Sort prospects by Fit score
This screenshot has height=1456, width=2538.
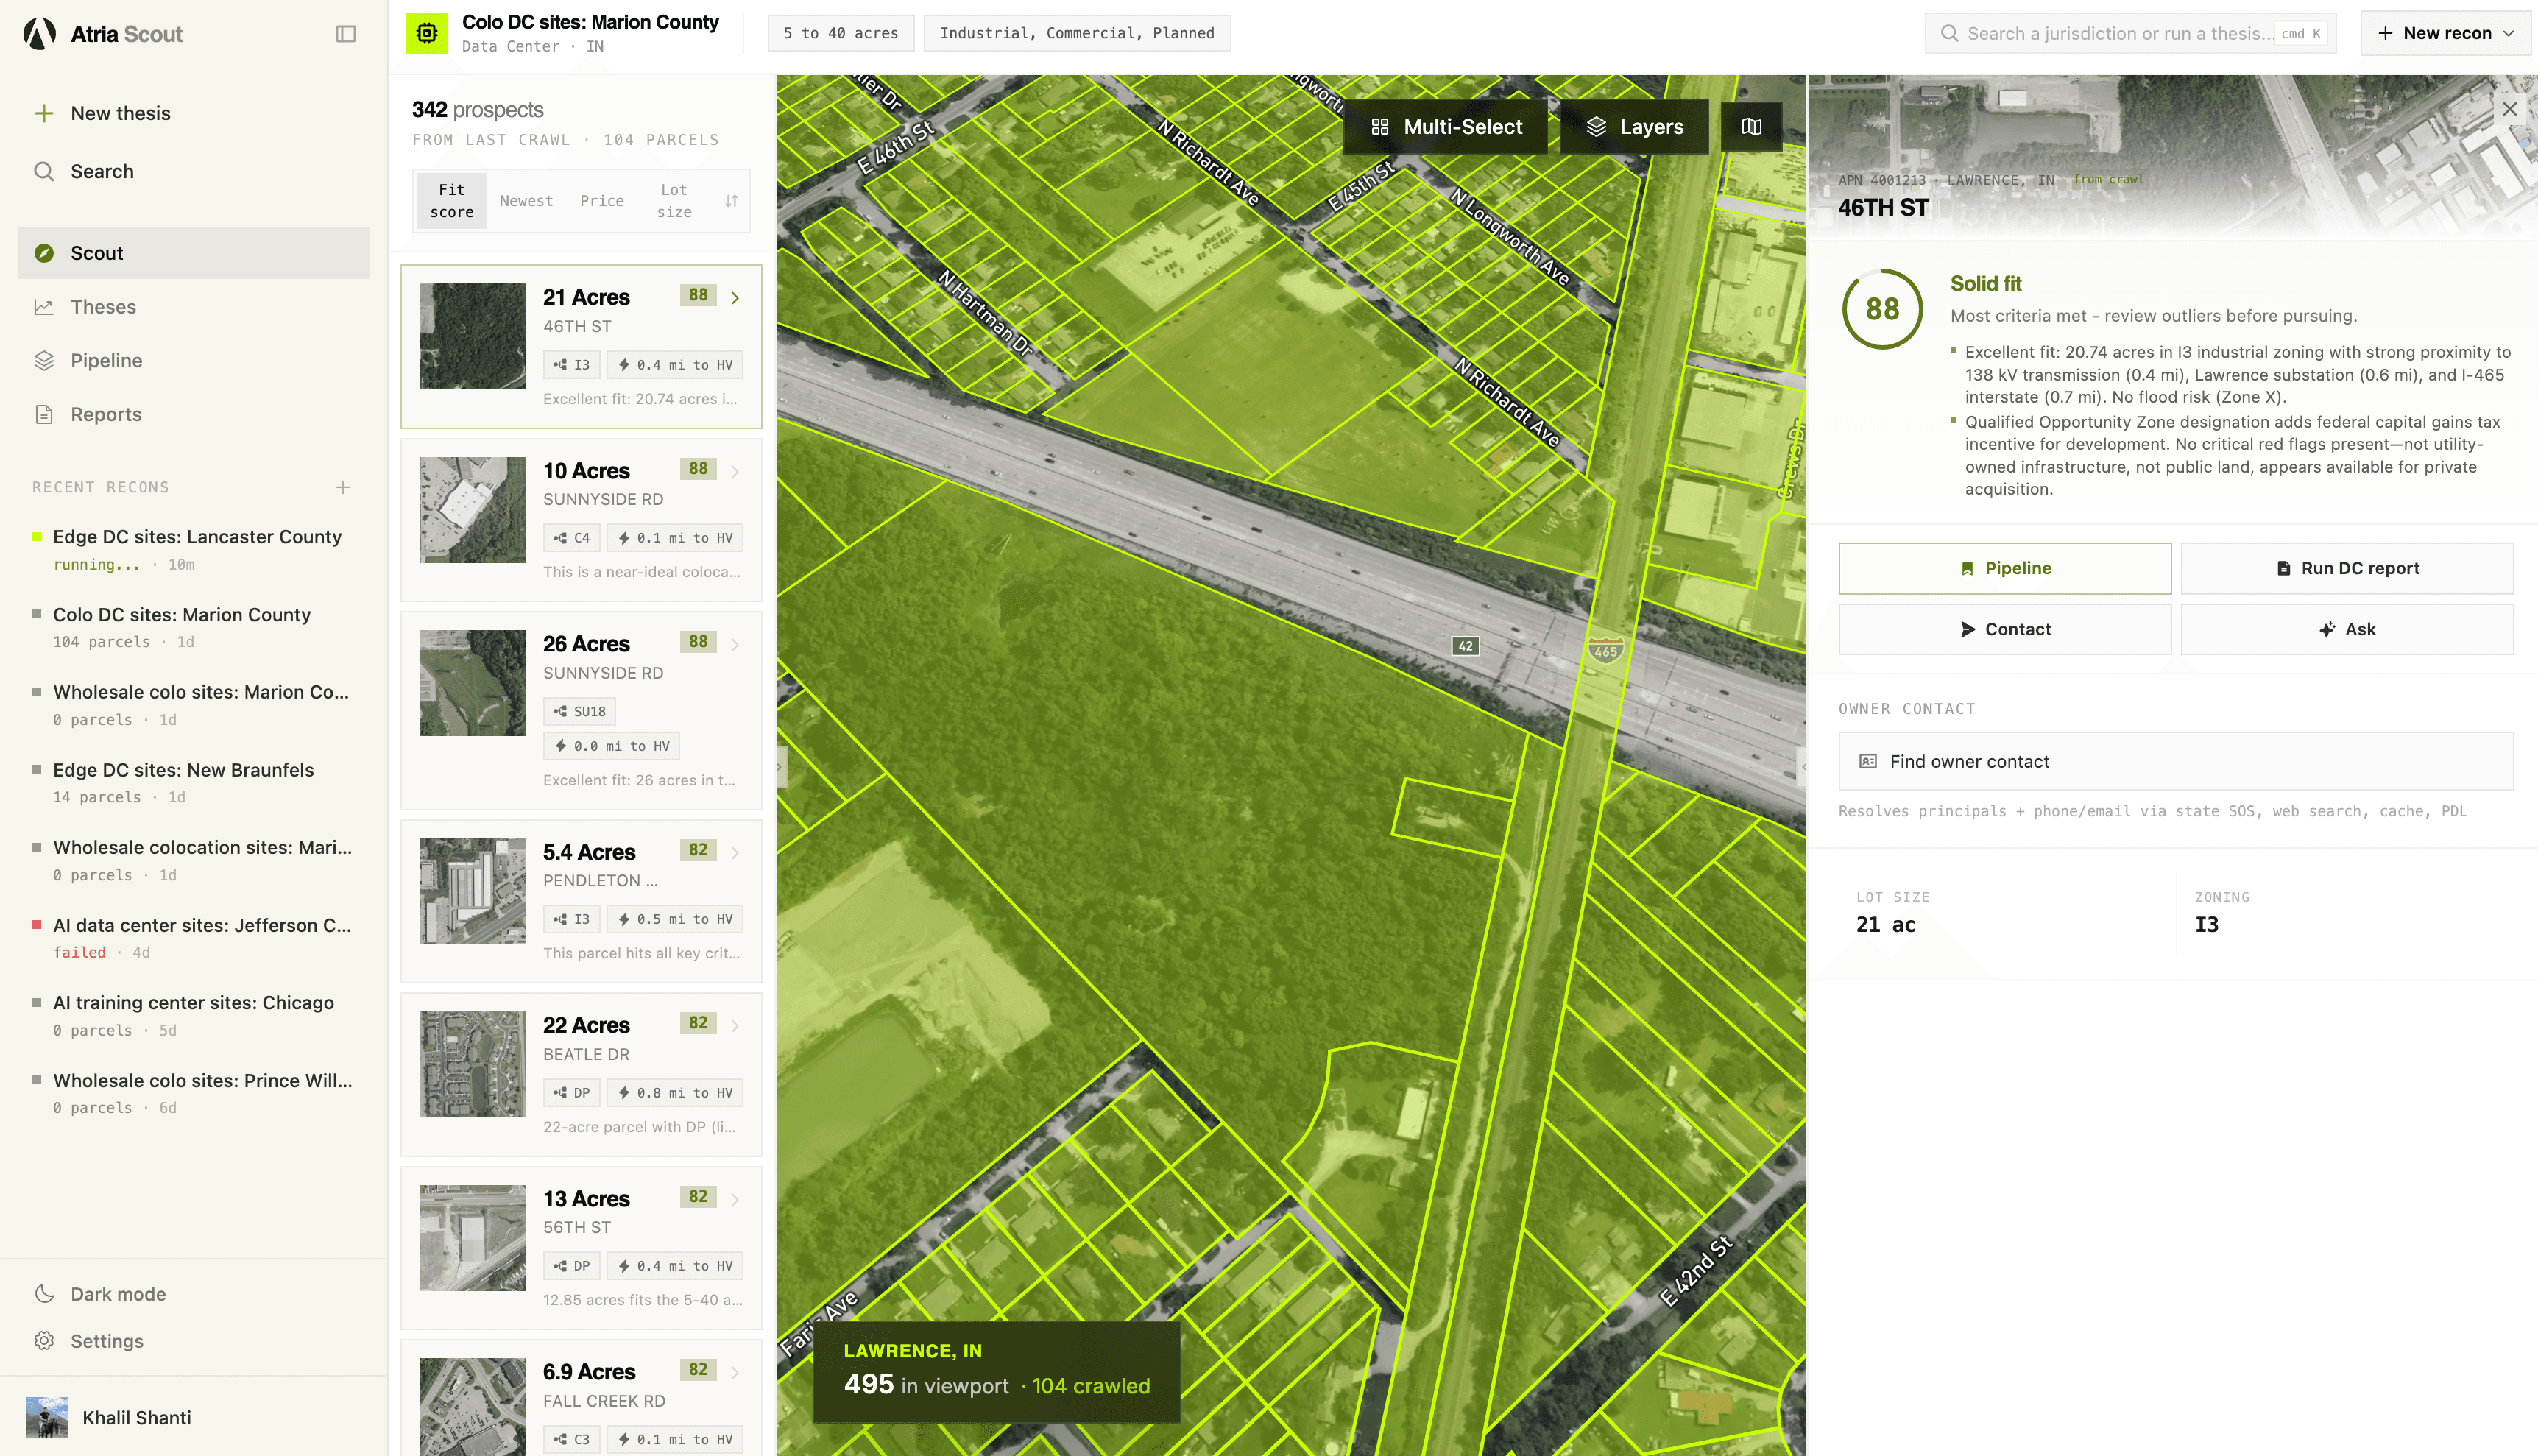[x=452, y=201]
